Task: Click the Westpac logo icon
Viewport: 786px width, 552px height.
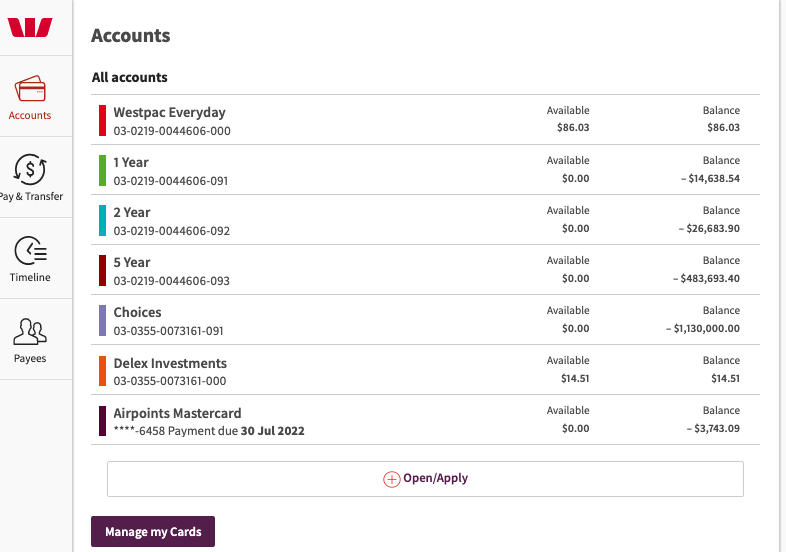Action: pyautogui.click(x=30, y=27)
